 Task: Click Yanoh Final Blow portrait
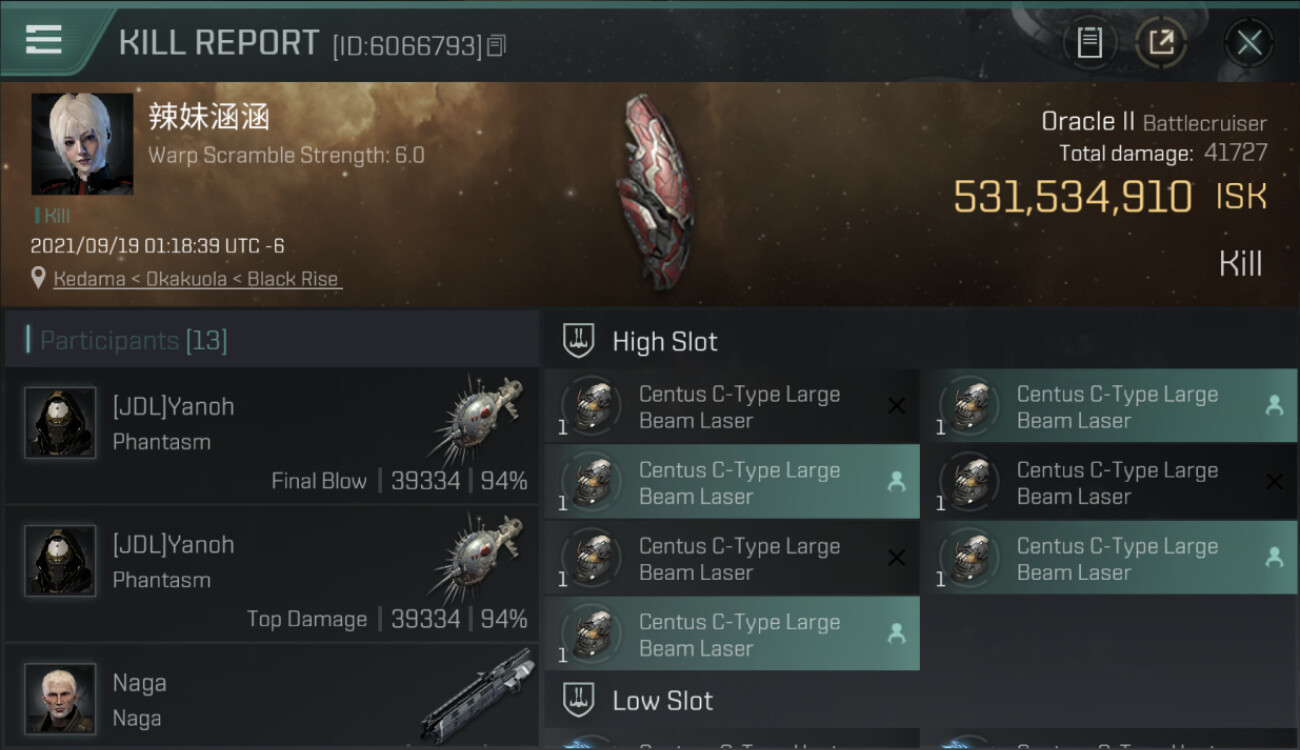point(60,423)
